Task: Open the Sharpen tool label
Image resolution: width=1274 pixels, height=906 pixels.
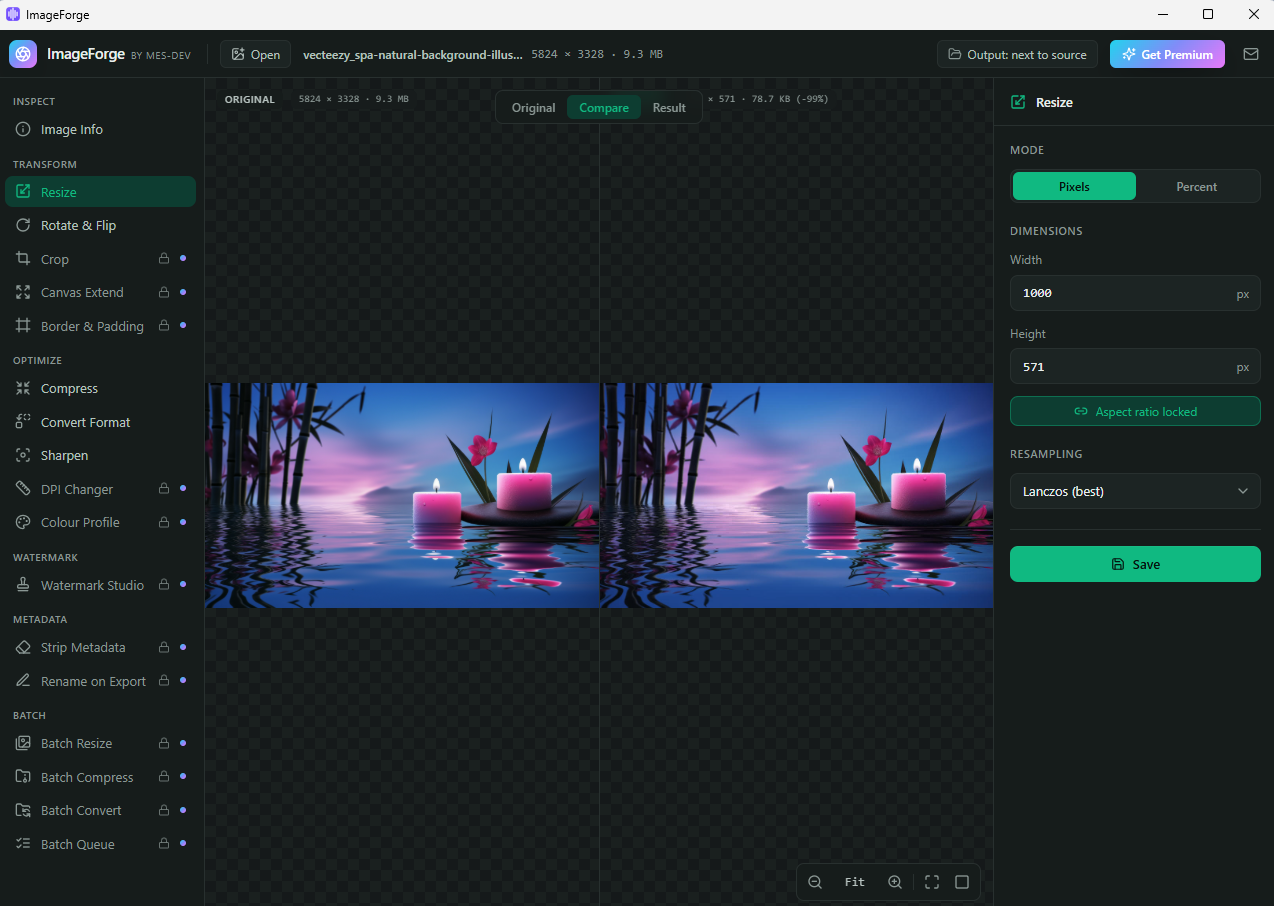Action: click(x=65, y=455)
